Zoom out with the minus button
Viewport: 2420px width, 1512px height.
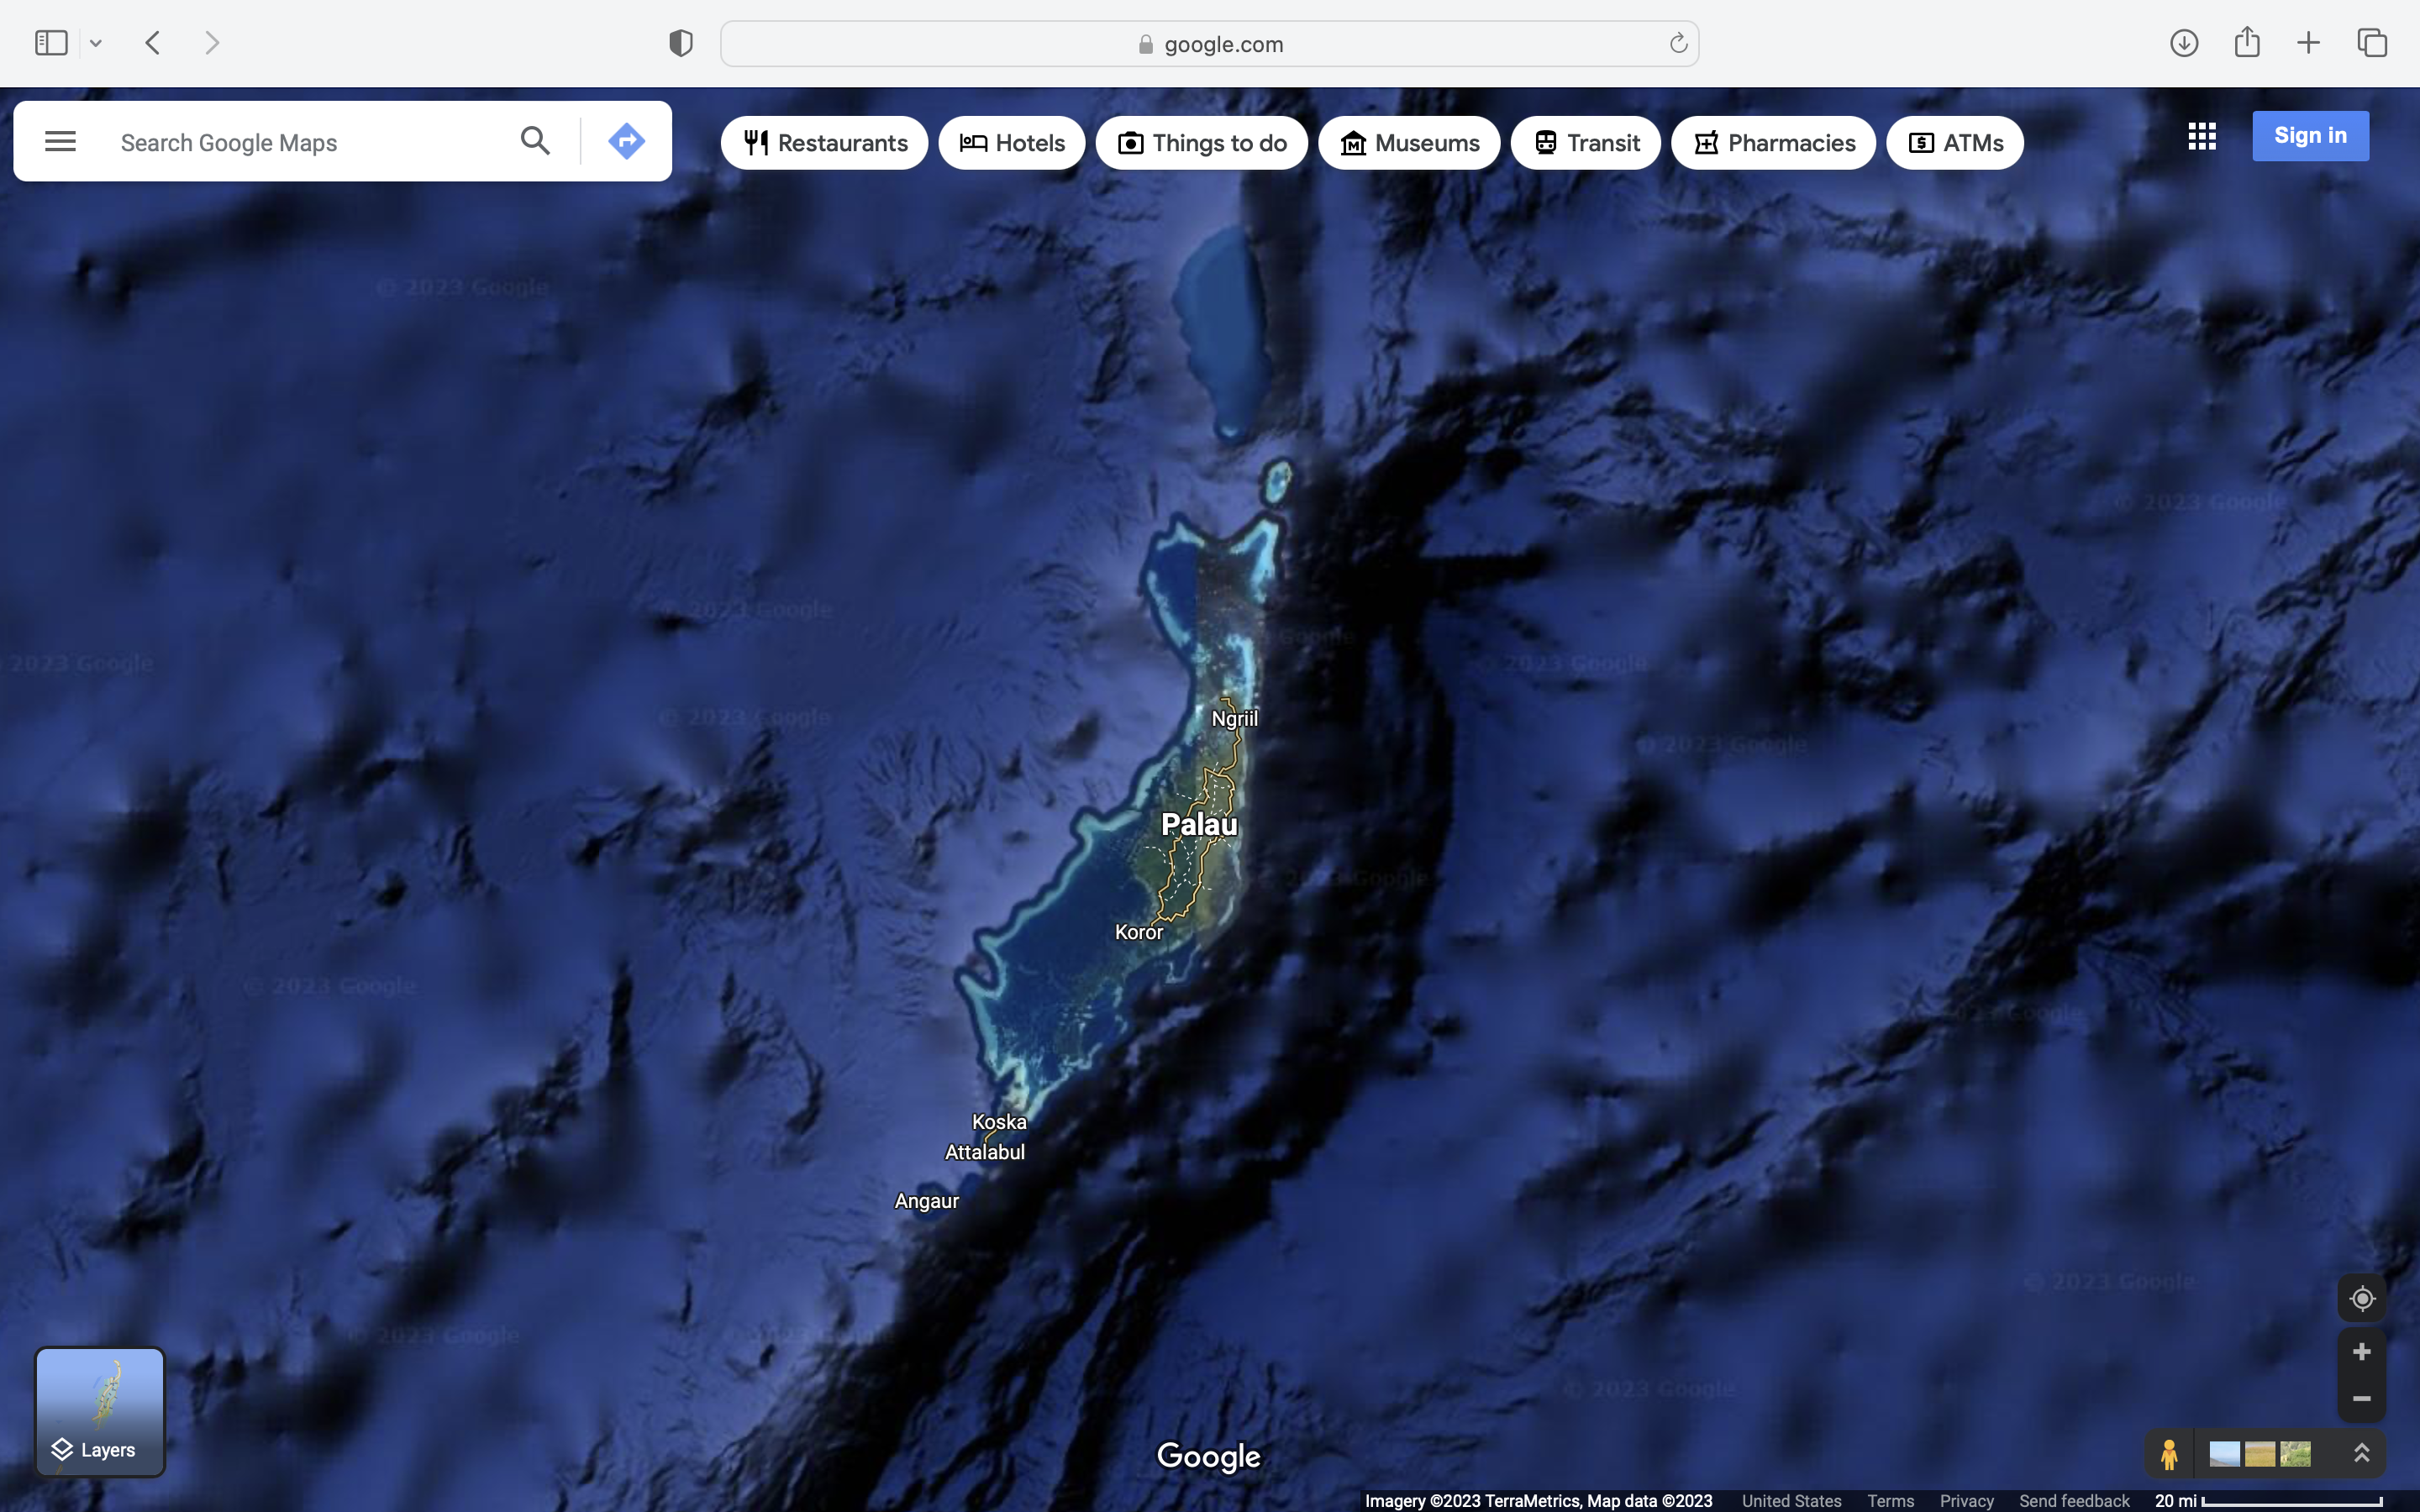tap(2361, 1399)
